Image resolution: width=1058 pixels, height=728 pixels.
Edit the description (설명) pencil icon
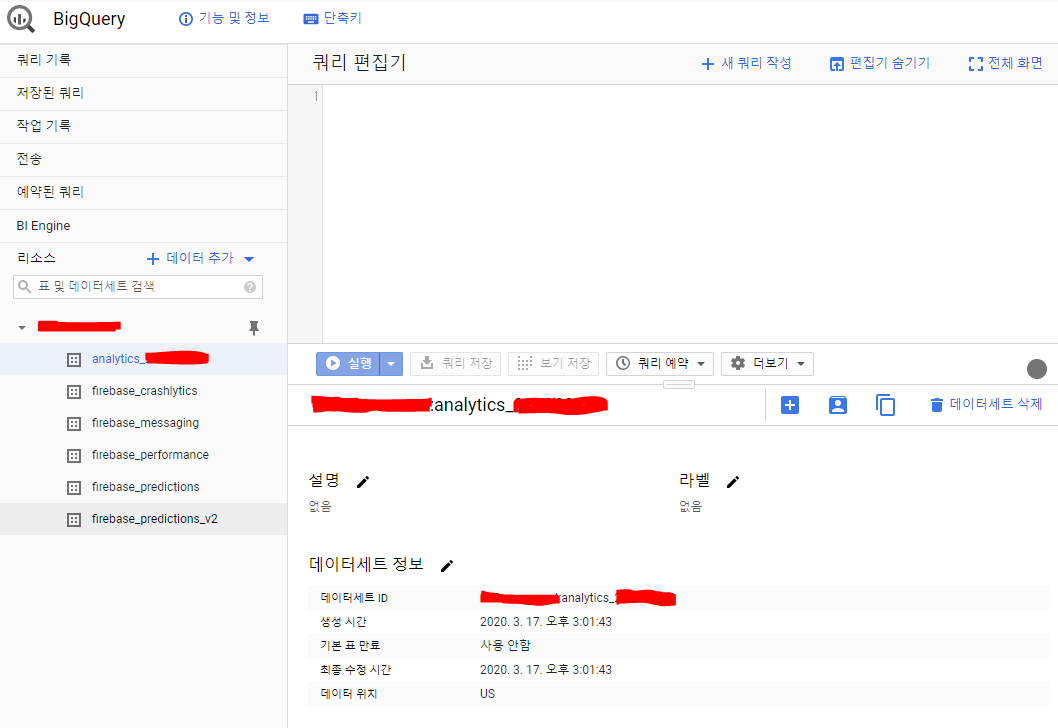click(363, 482)
